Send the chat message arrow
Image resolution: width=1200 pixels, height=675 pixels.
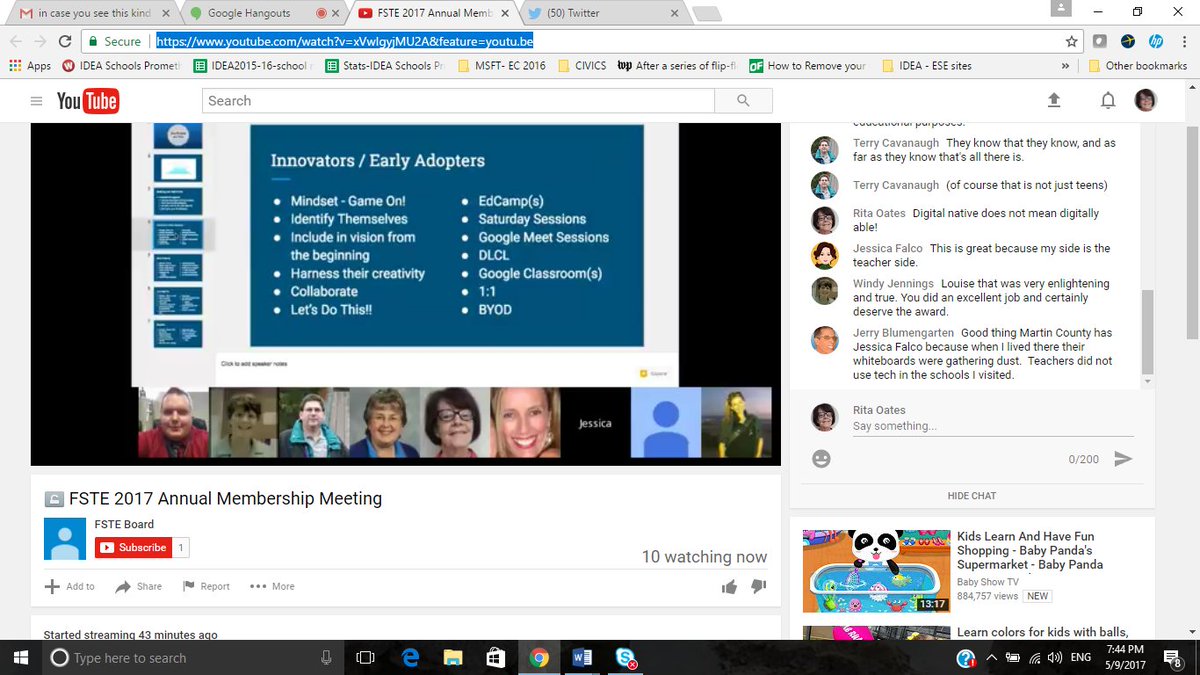tap(1123, 459)
